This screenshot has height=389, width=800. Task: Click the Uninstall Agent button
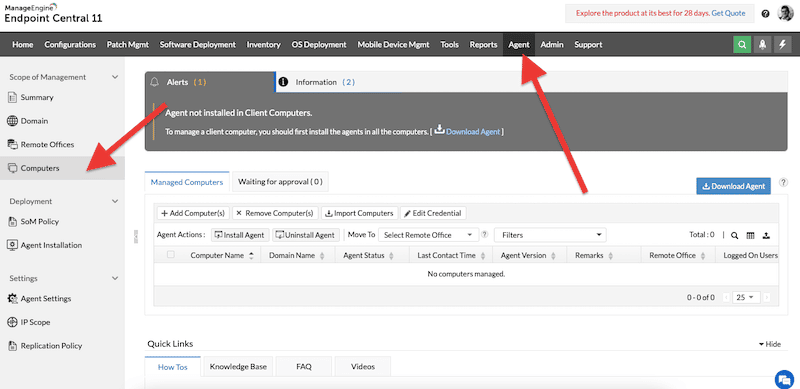(x=306, y=235)
